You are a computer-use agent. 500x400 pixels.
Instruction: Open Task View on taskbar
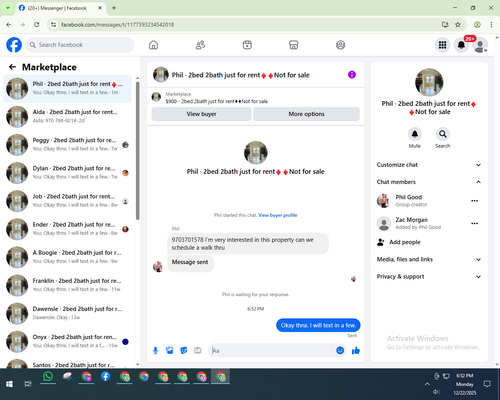click(28, 384)
